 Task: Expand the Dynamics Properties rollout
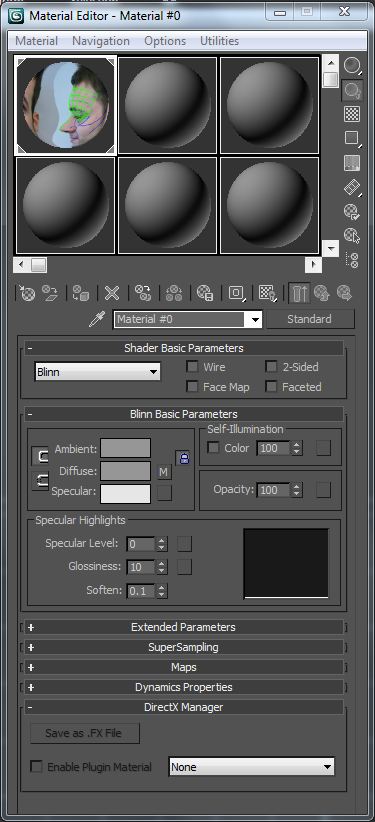[x=183, y=687]
